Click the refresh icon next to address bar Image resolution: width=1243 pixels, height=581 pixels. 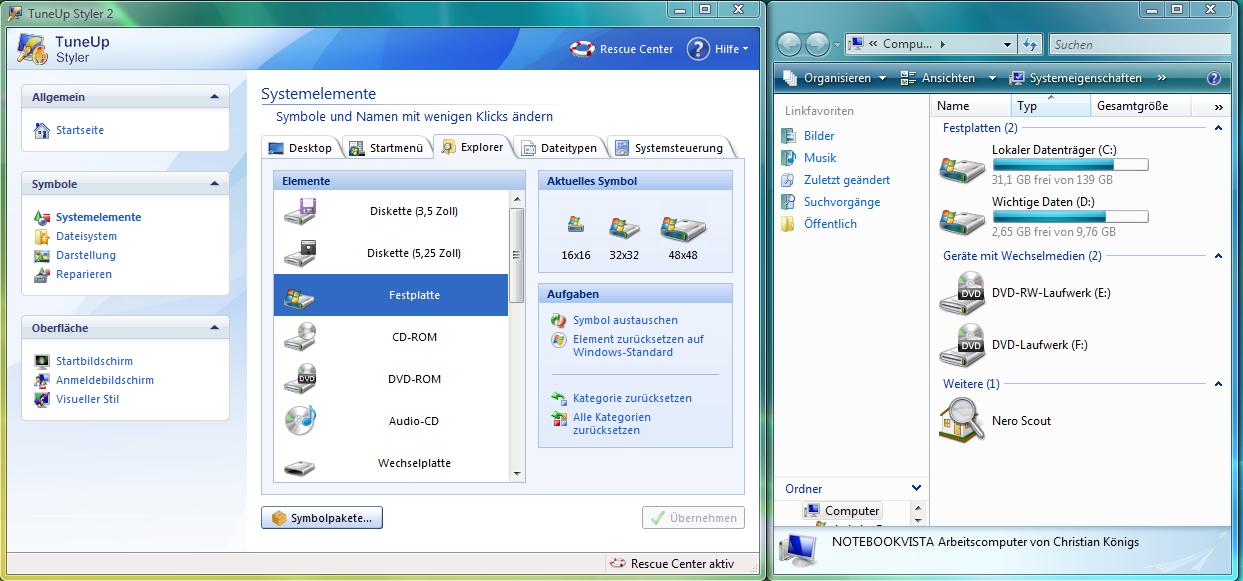pyautogui.click(x=1031, y=44)
